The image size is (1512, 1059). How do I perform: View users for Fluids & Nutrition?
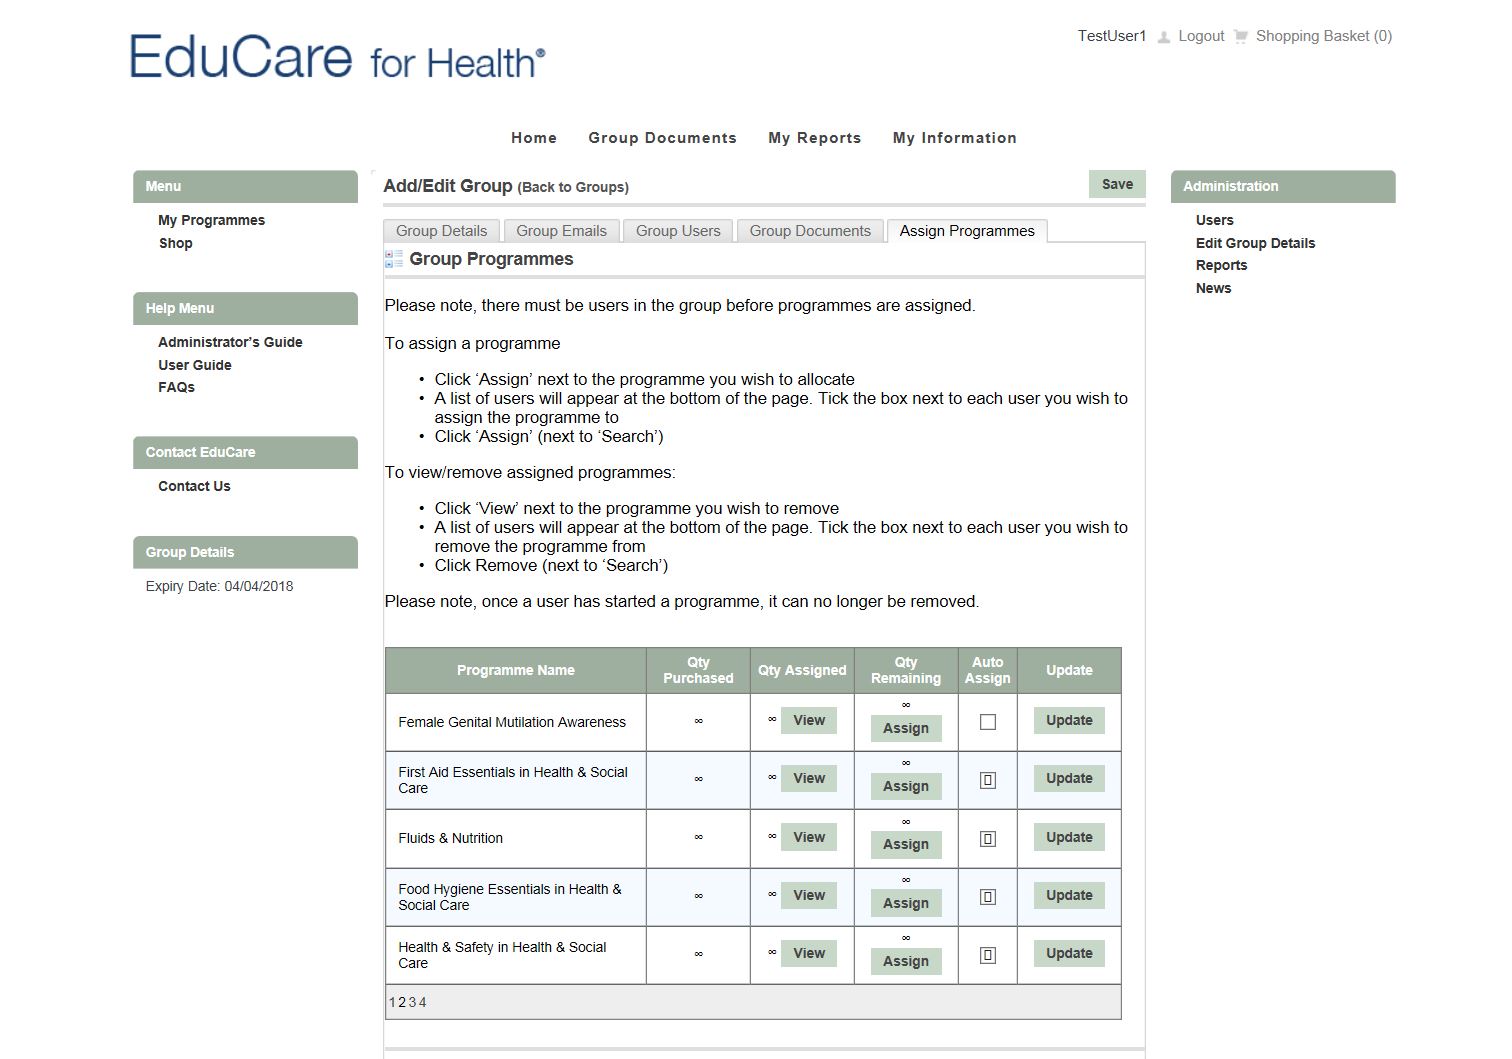point(809,837)
